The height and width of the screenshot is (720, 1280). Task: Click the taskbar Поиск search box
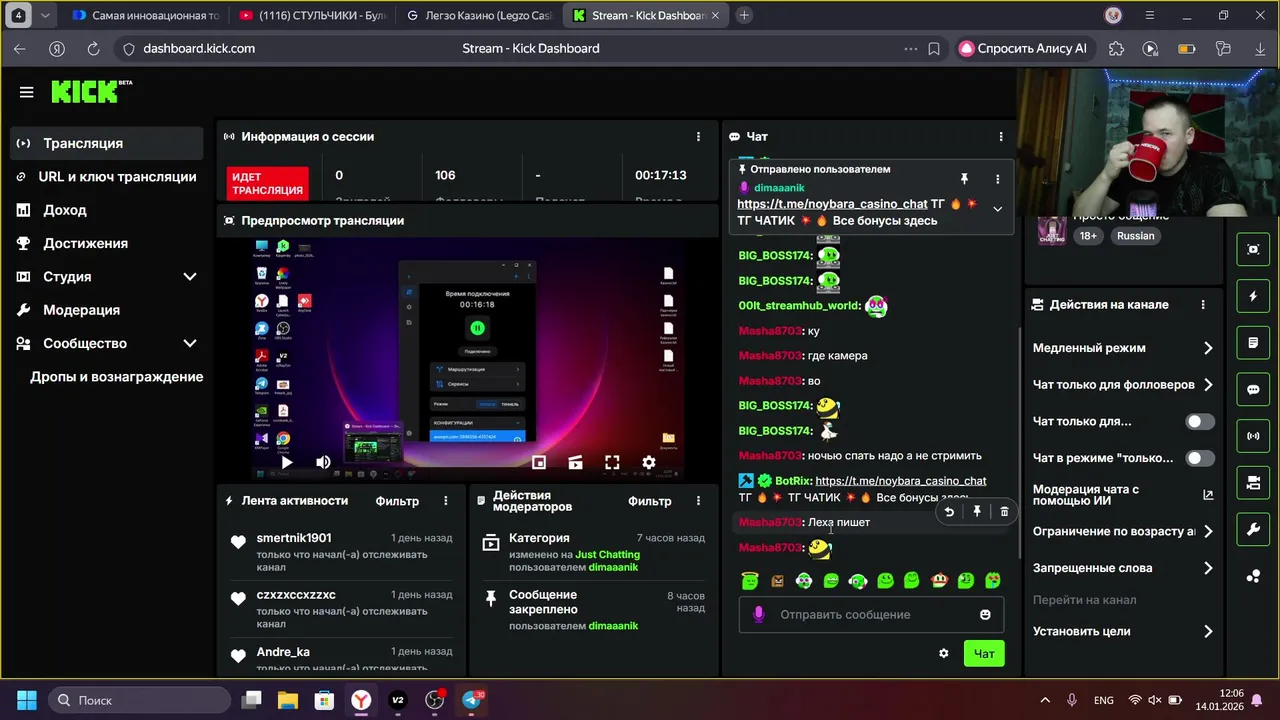click(140, 700)
